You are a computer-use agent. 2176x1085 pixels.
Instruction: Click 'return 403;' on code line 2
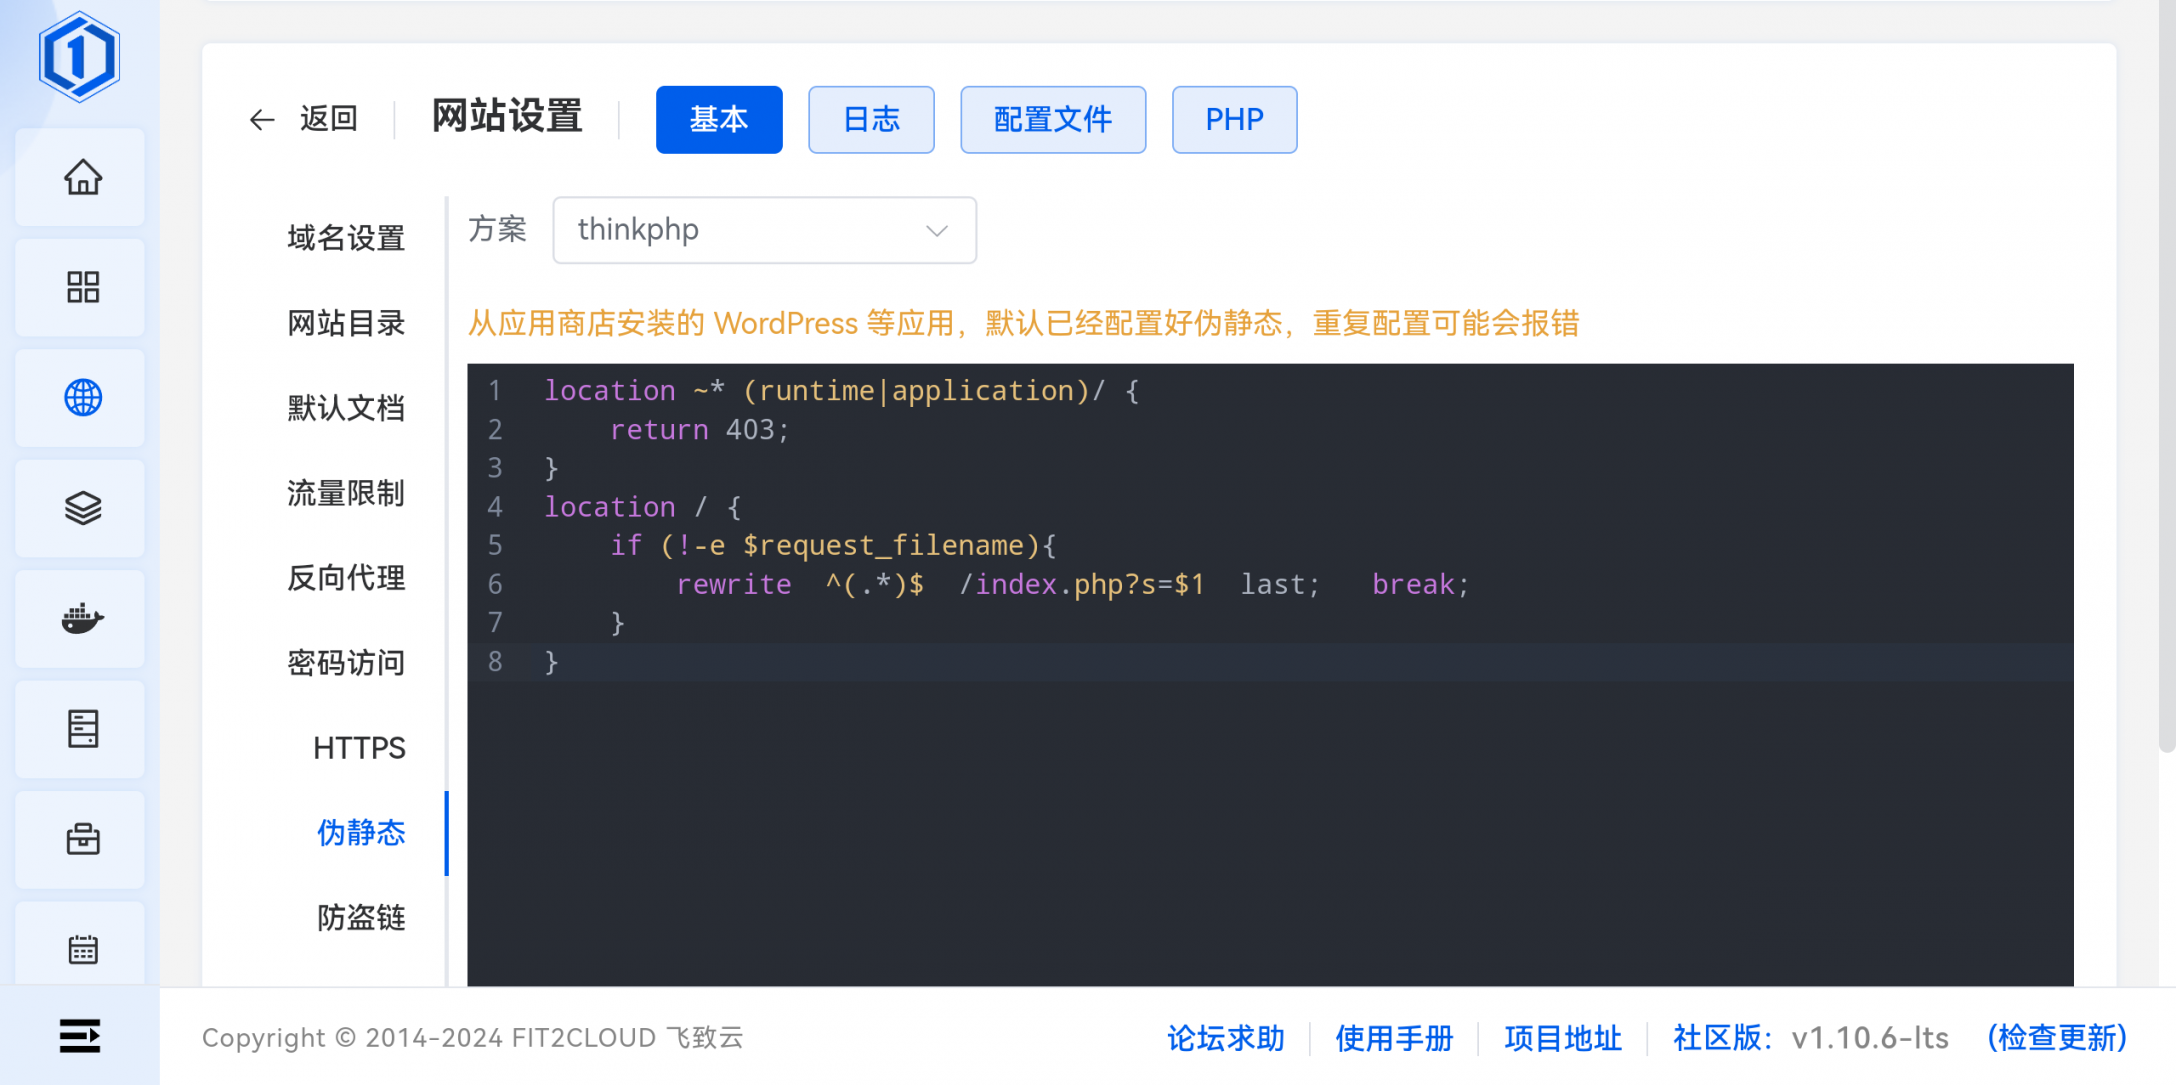click(699, 429)
